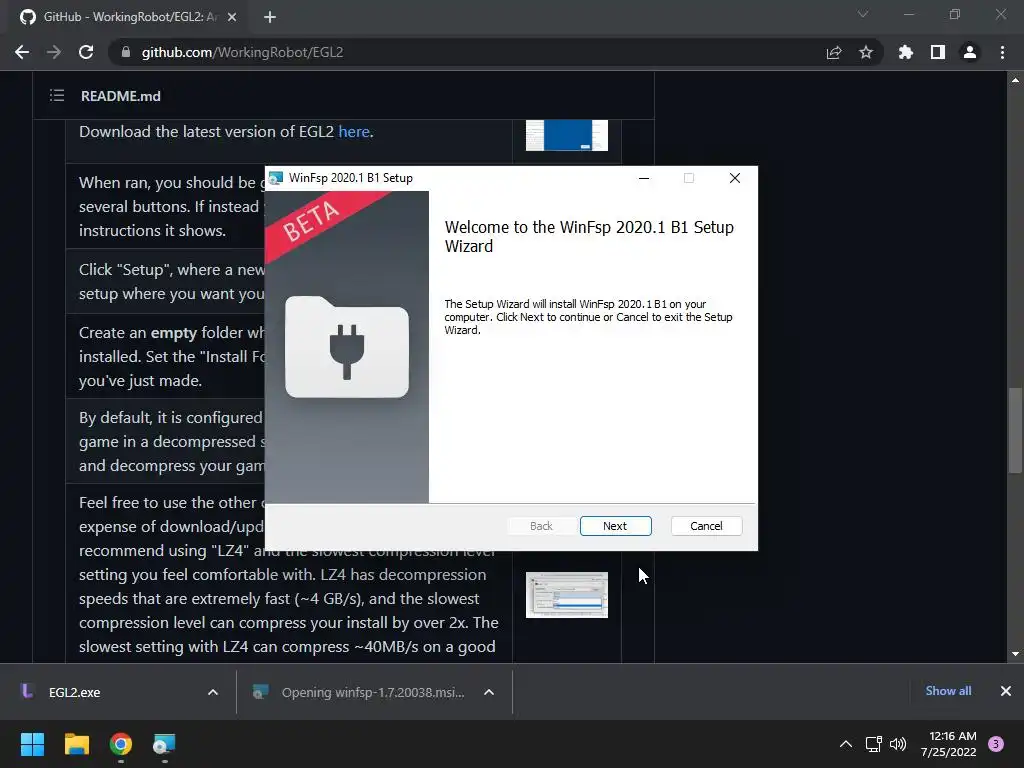
Task: Open File Explorer from the taskbar
Action: (x=76, y=744)
